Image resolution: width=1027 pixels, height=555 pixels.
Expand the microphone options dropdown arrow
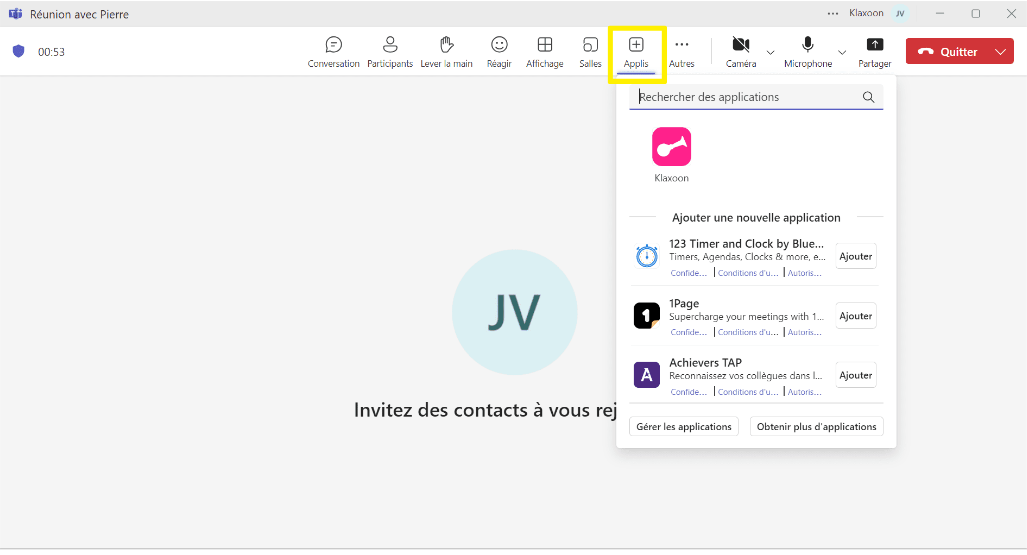point(842,52)
